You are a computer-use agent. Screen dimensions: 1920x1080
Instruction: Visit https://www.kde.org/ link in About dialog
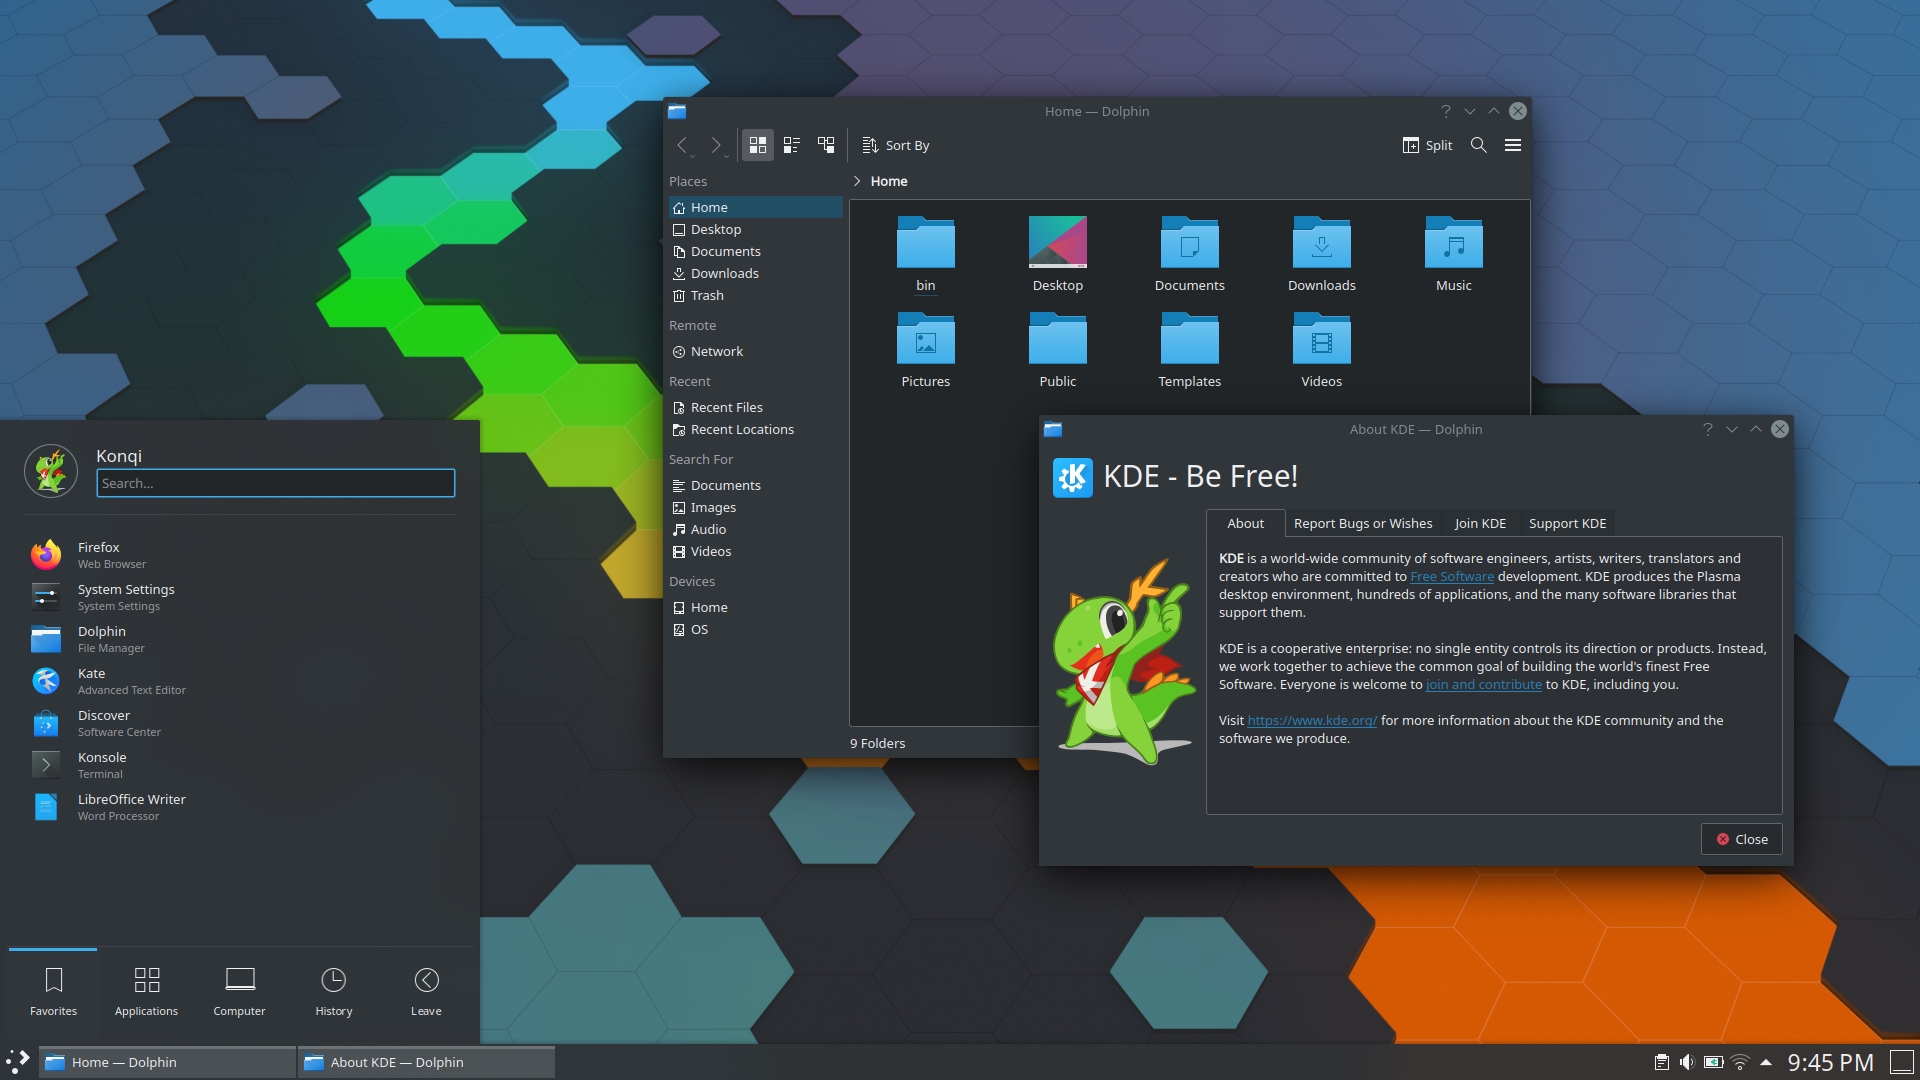(x=1309, y=720)
